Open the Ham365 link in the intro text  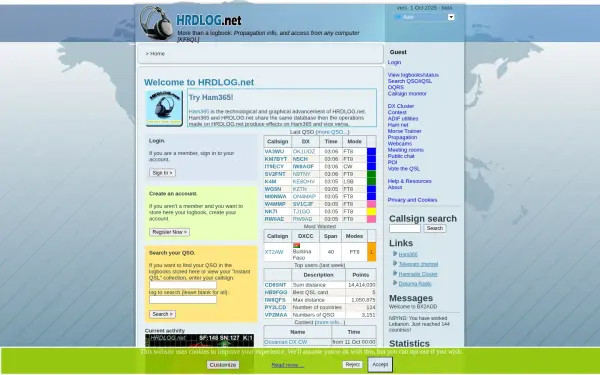click(x=199, y=111)
